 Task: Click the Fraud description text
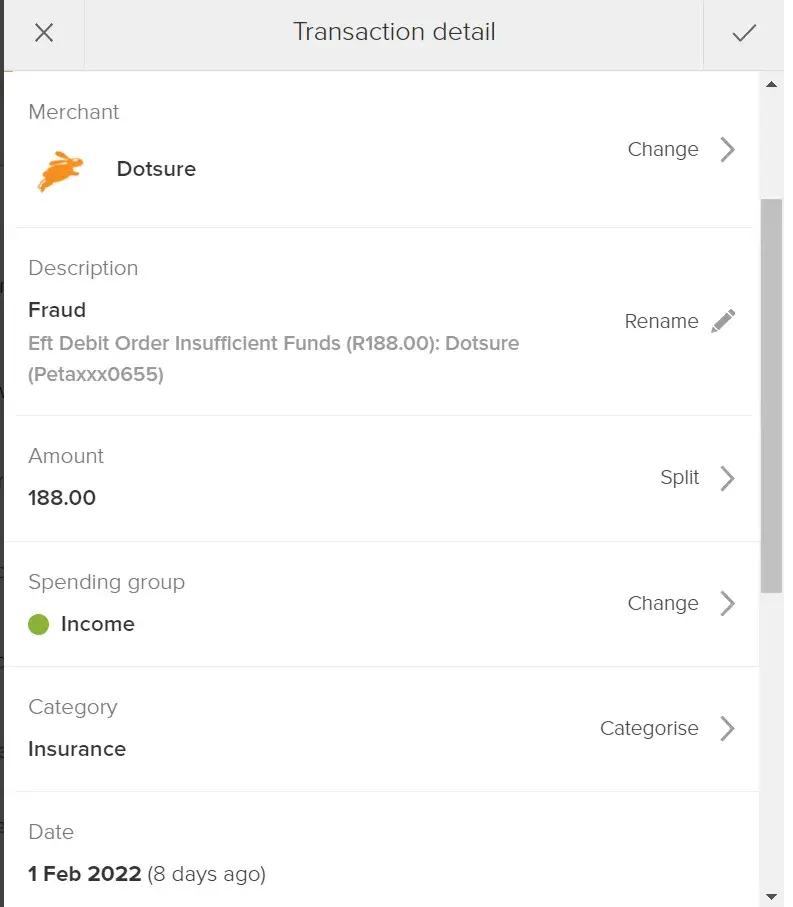tap(57, 310)
